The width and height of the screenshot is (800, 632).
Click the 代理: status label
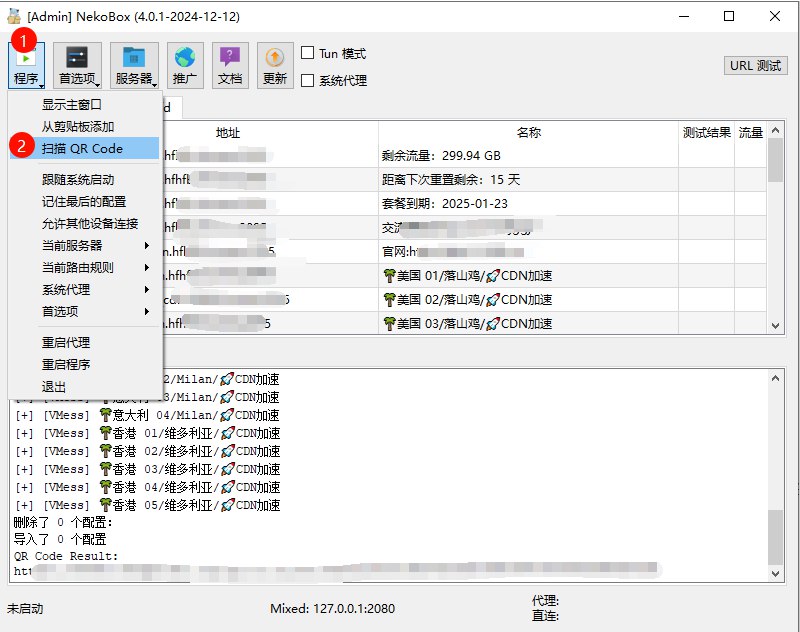tap(545, 600)
